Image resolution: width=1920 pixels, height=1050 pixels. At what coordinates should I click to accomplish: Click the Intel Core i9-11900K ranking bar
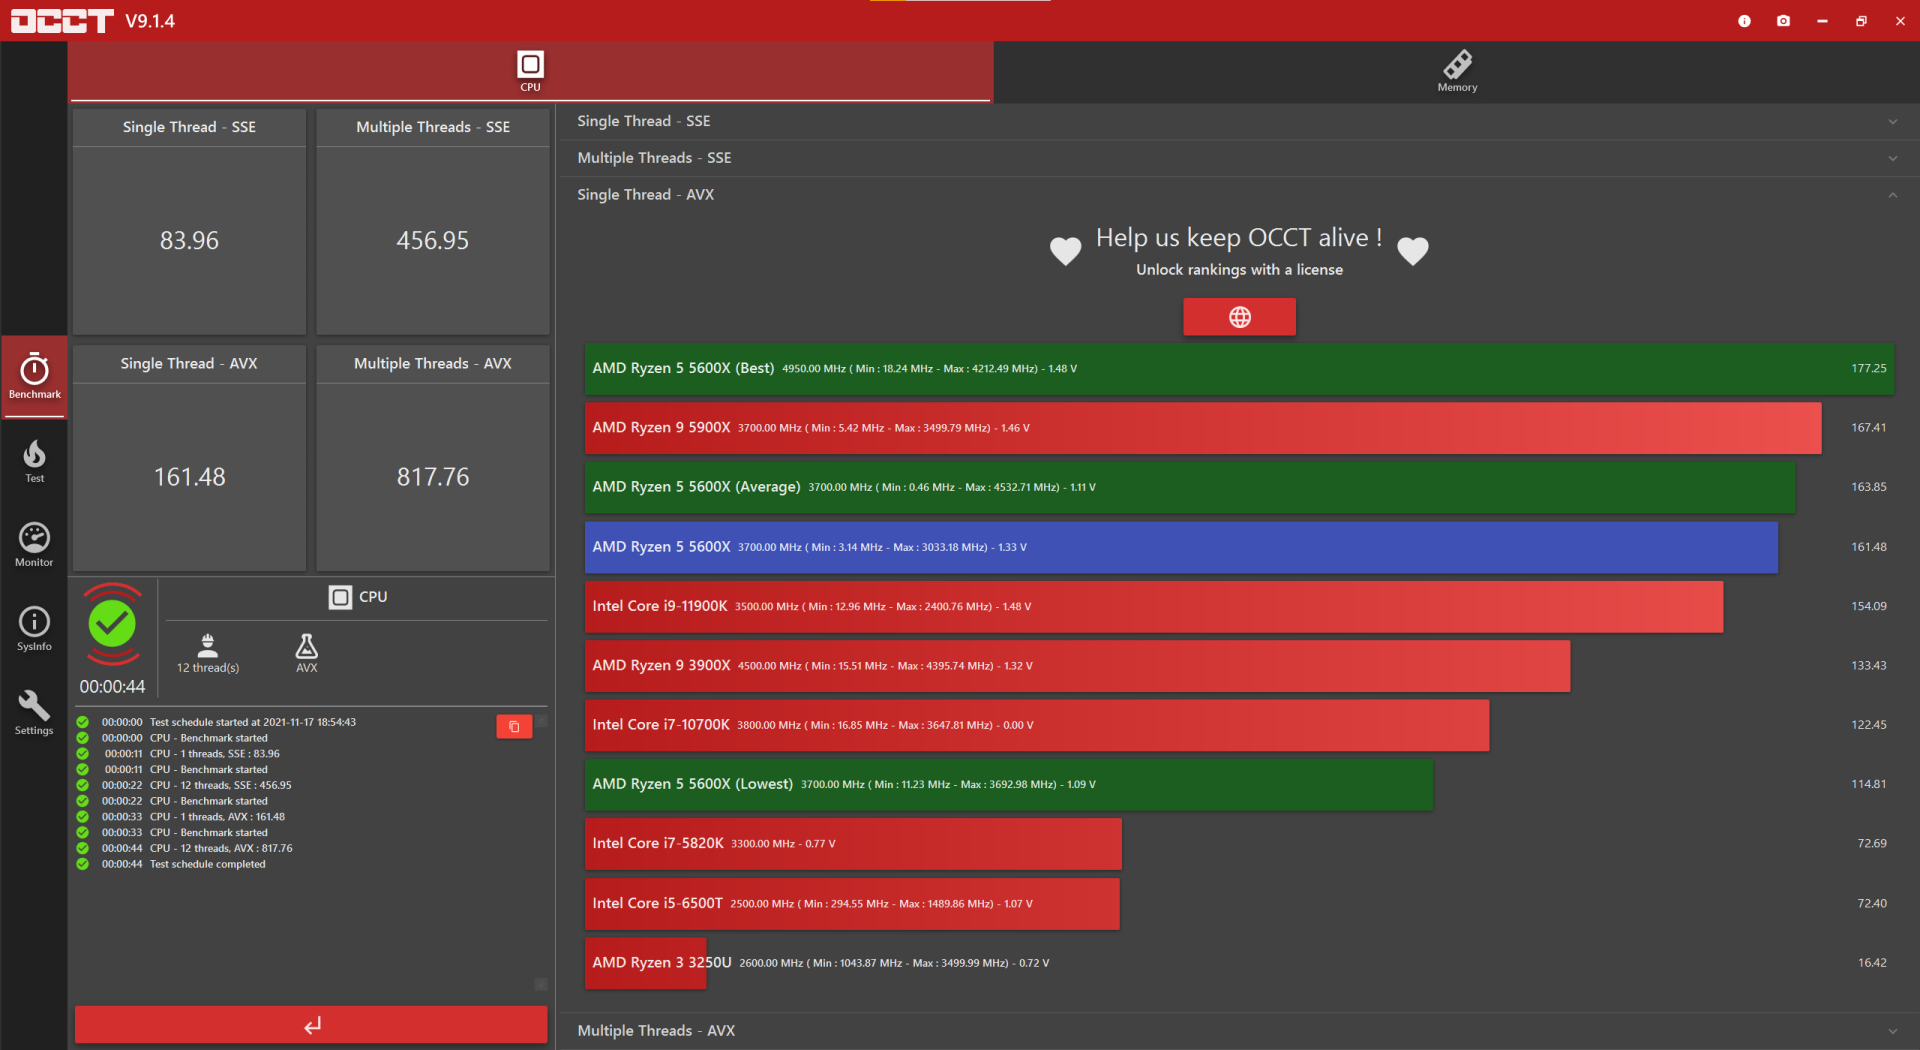pos(1154,606)
